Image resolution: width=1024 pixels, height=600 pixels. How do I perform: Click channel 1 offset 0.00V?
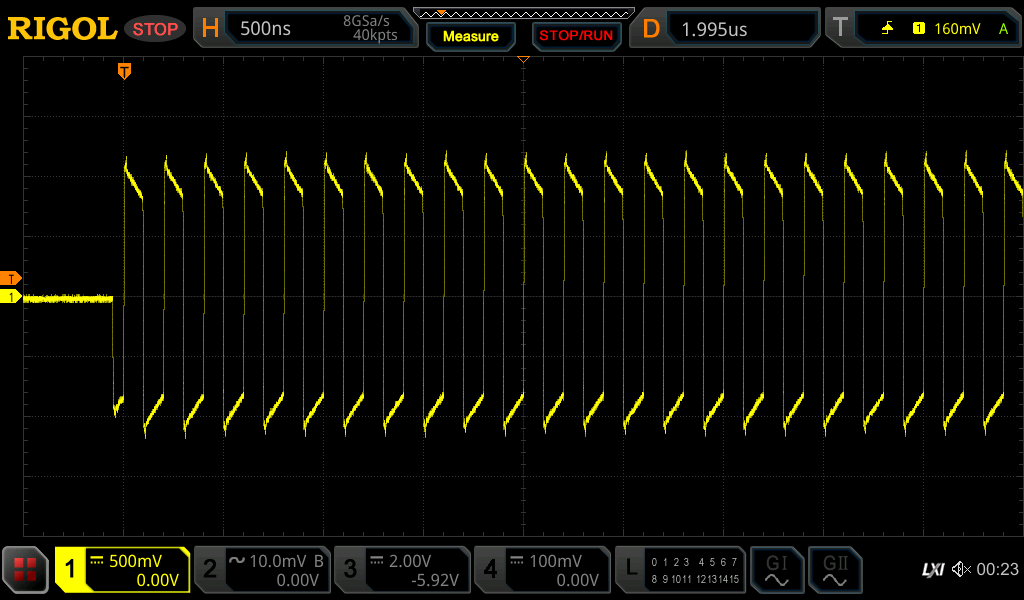point(157,580)
